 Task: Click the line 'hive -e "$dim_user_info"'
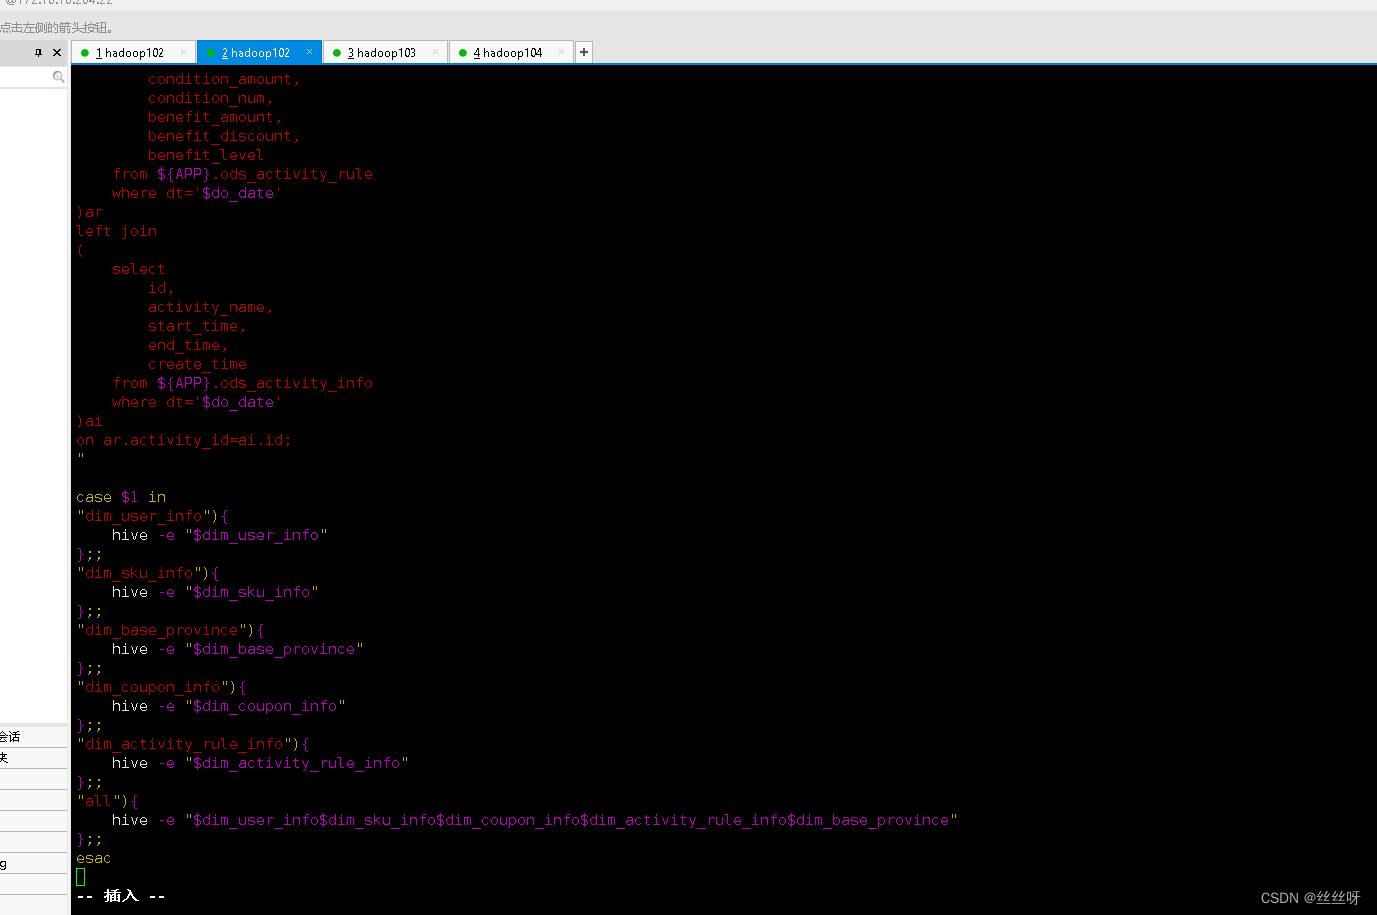coord(219,535)
